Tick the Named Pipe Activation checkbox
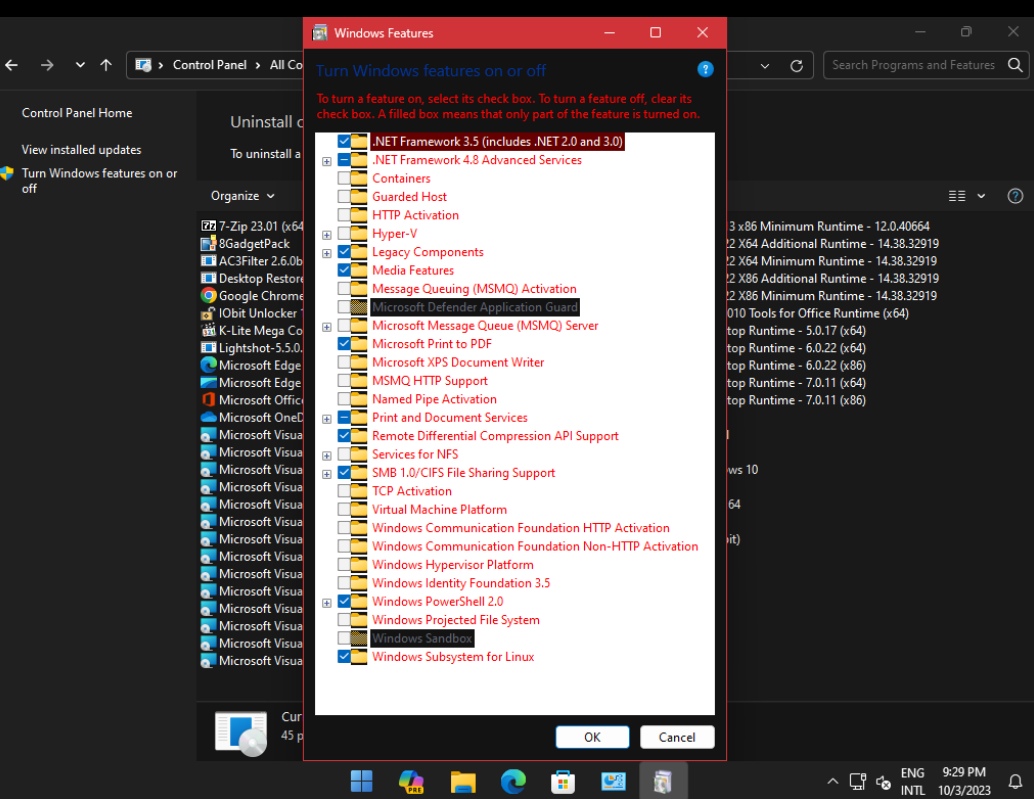Viewport: 1034px width, 799px height. pyautogui.click(x=344, y=399)
